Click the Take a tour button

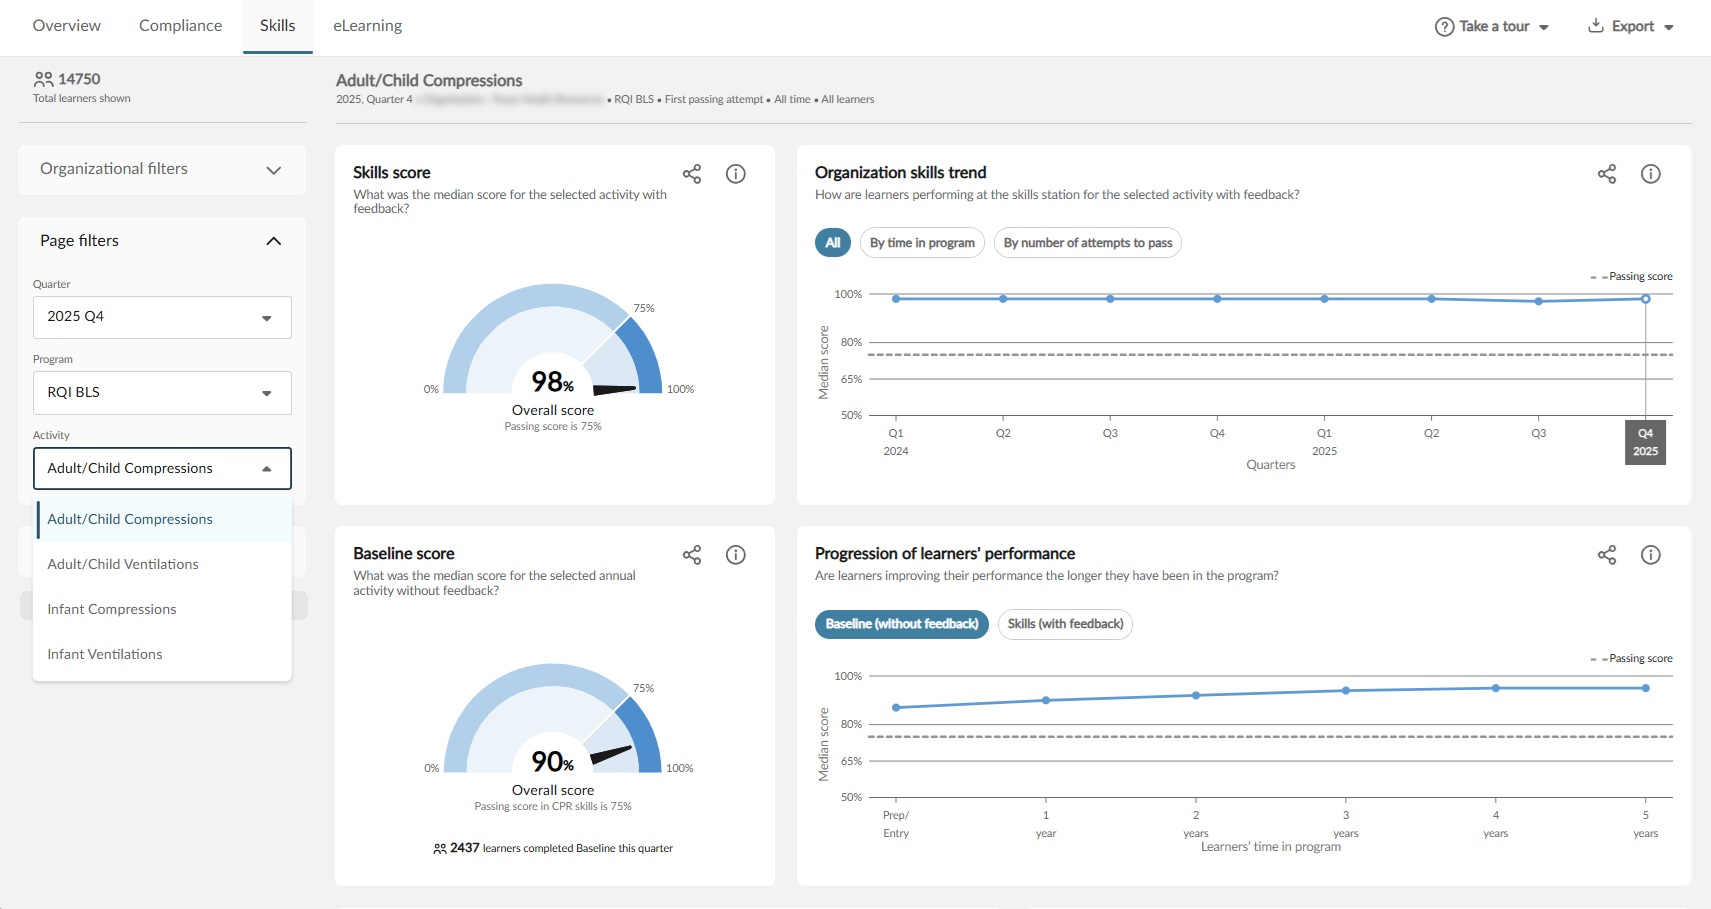click(1492, 27)
